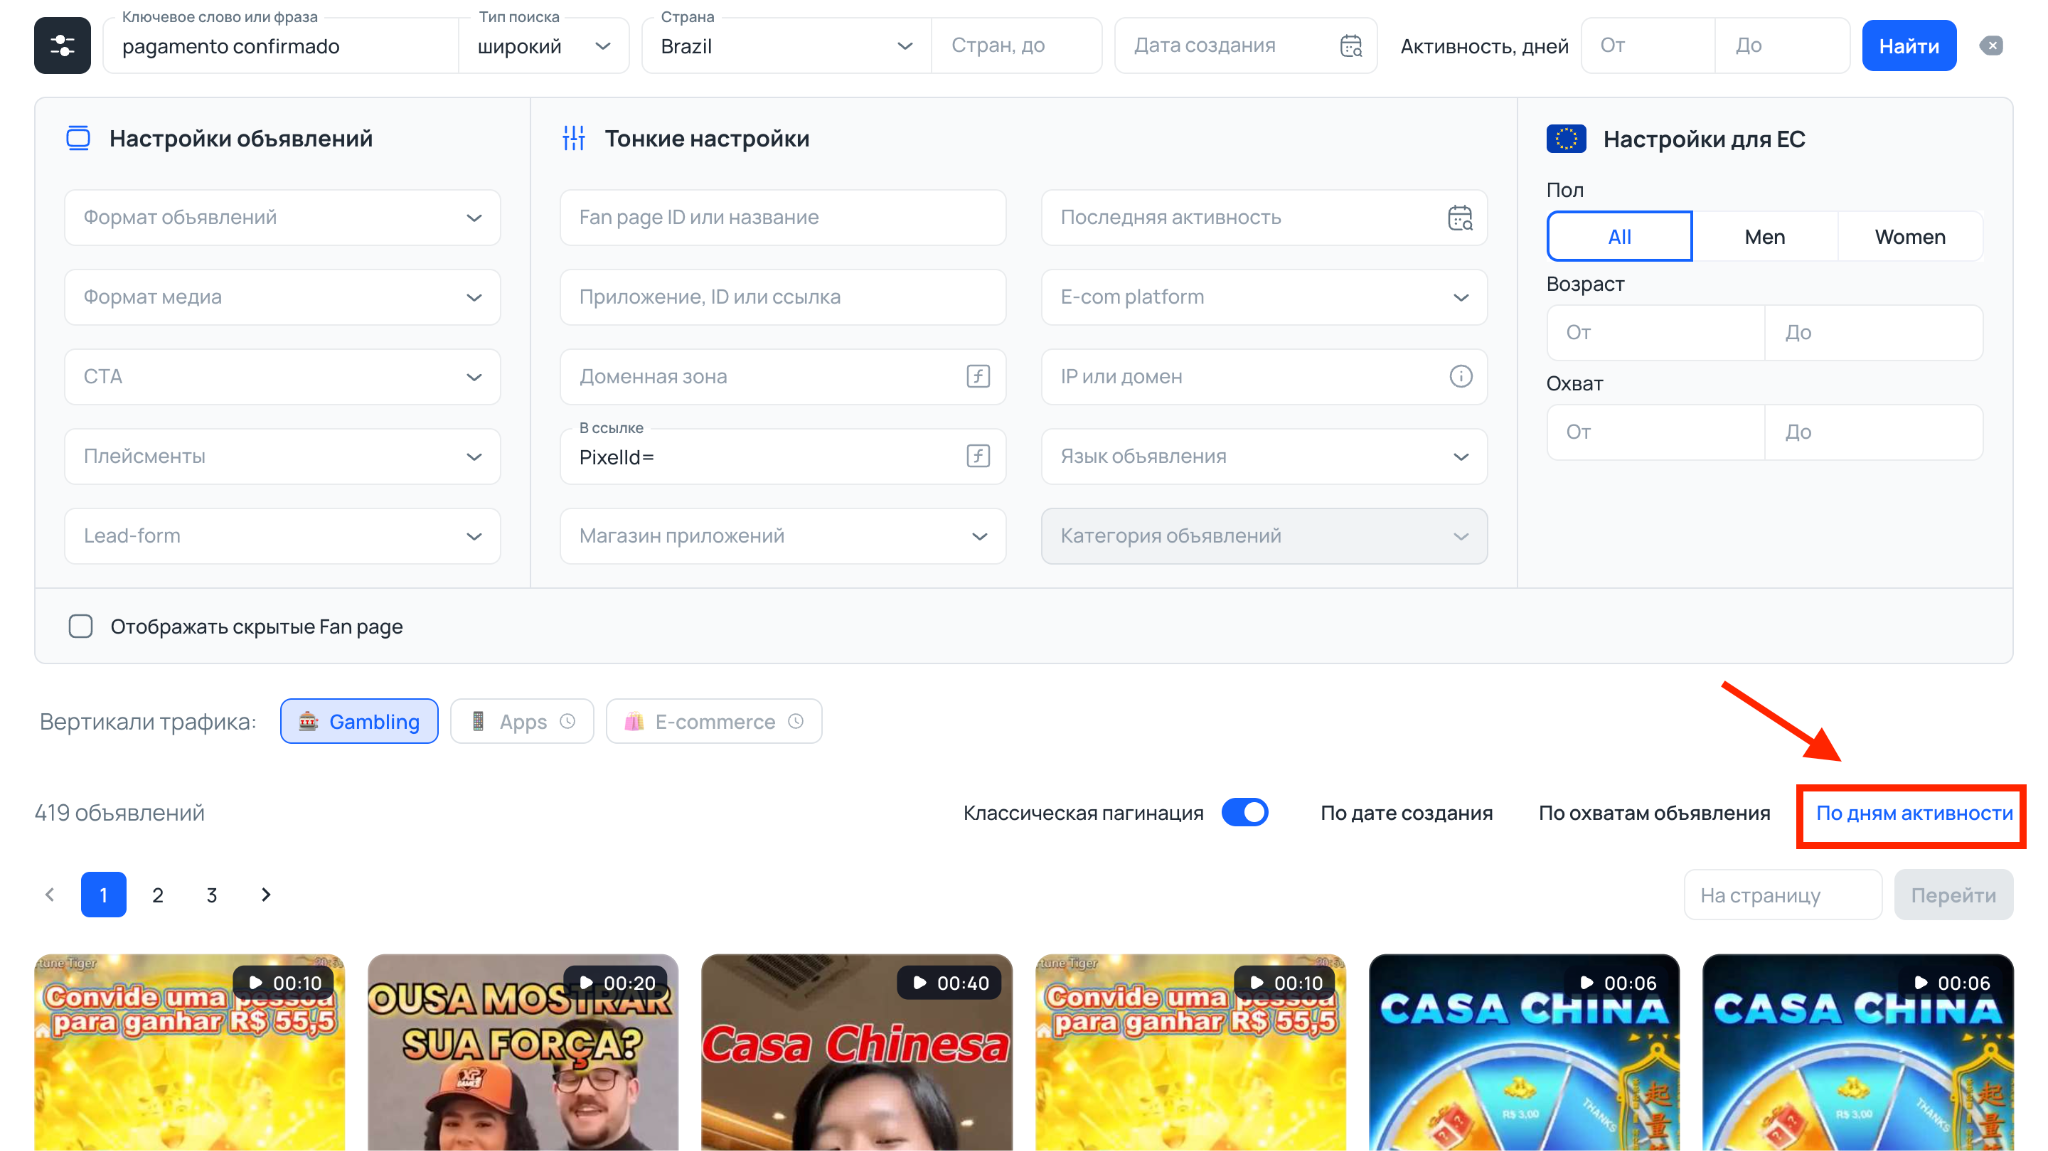Click the Fan page ID input field
The image size is (2048, 1151).
click(782, 218)
